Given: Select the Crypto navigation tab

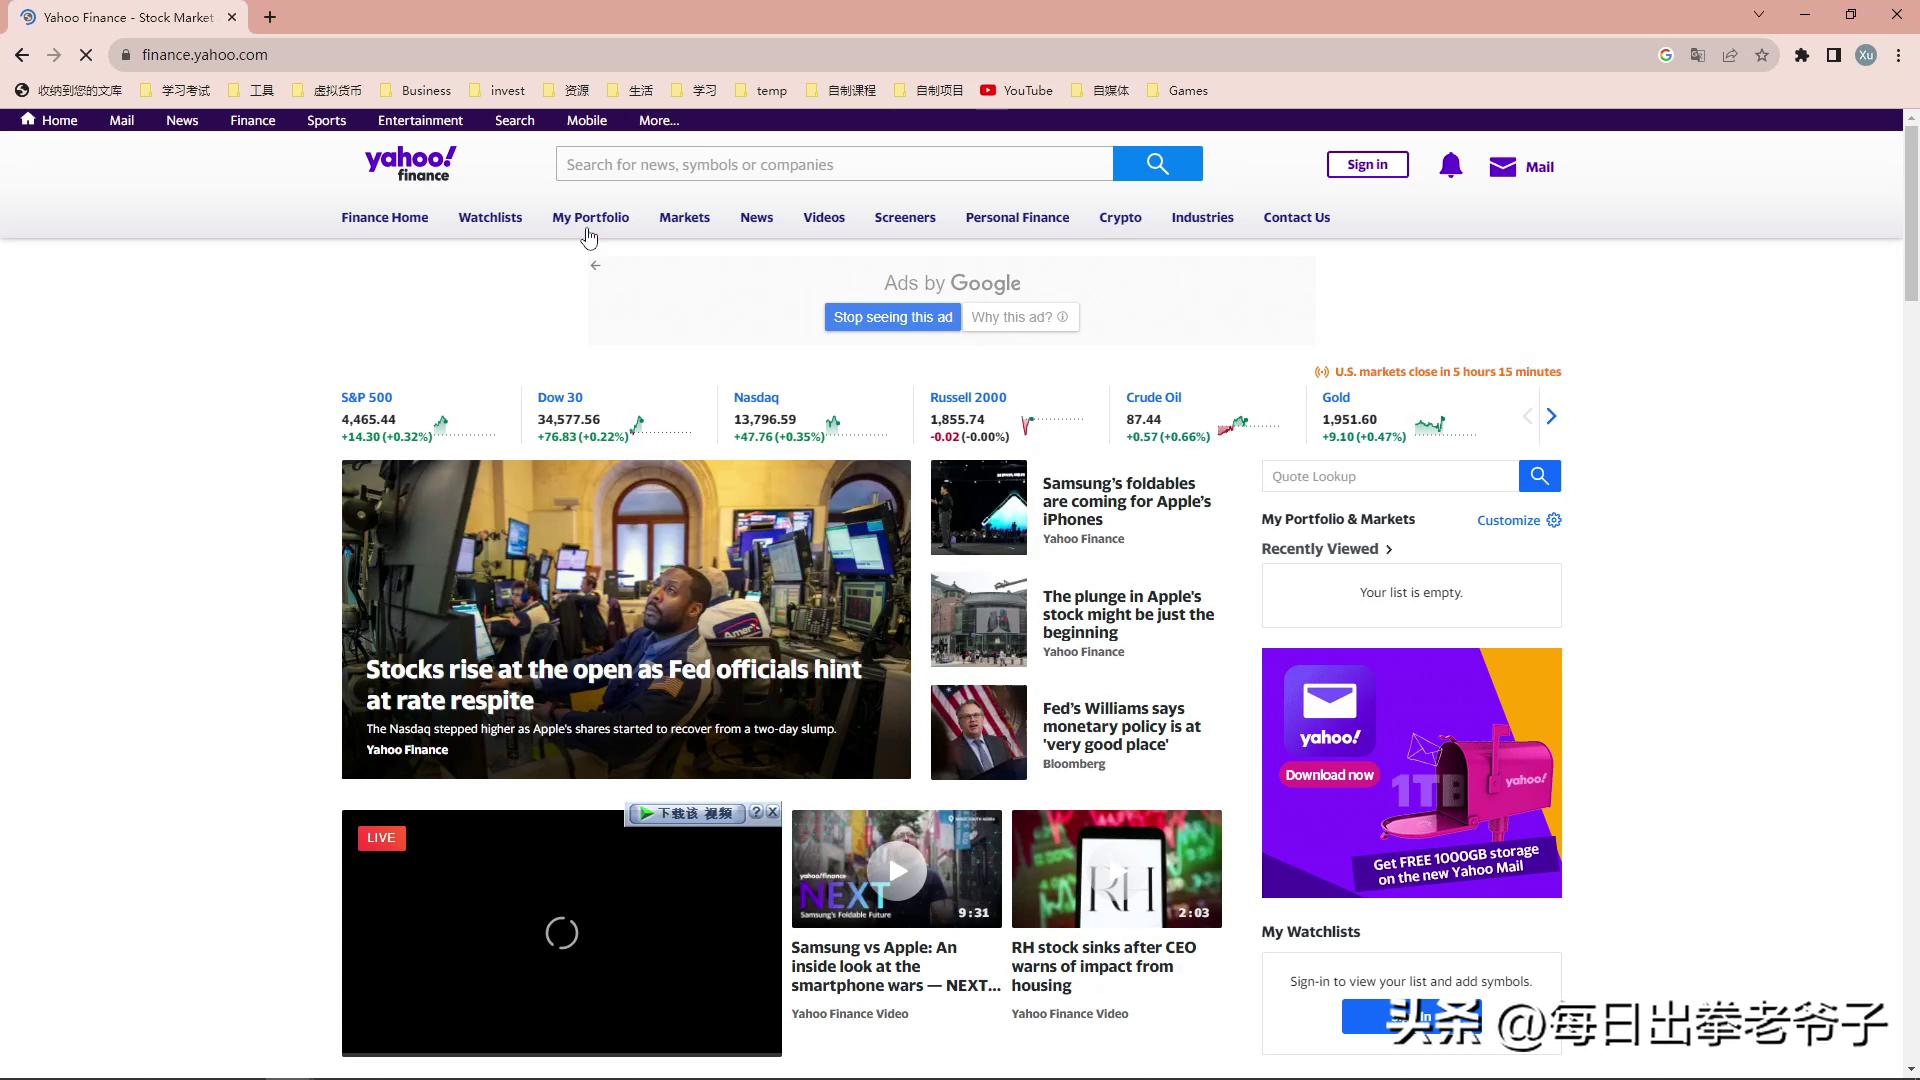Looking at the screenshot, I should tap(1120, 217).
